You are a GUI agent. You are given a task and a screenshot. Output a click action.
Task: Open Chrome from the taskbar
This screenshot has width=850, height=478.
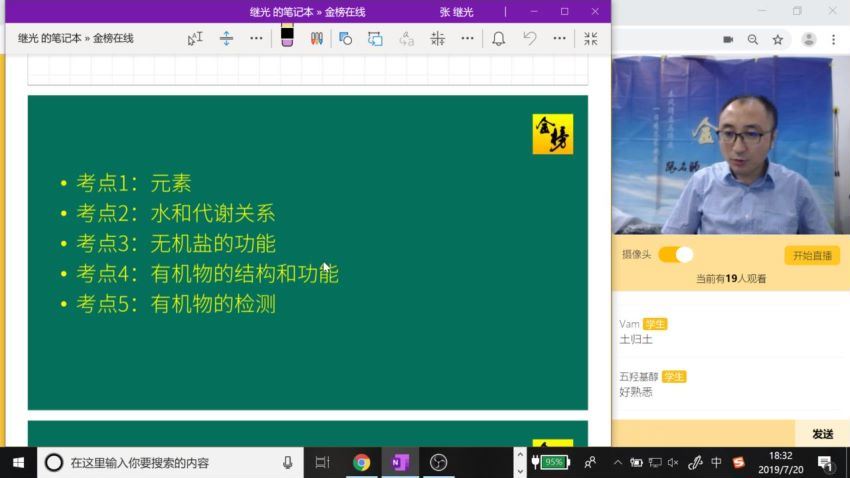[362, 462]
